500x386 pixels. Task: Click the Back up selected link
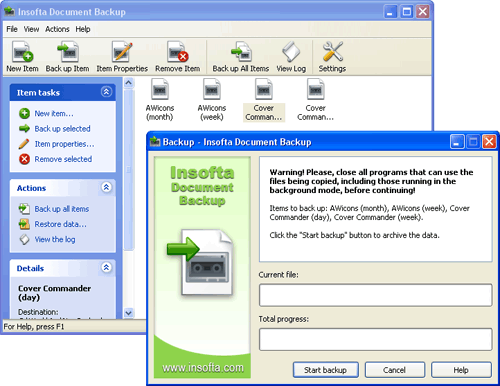tap(62, 129)
